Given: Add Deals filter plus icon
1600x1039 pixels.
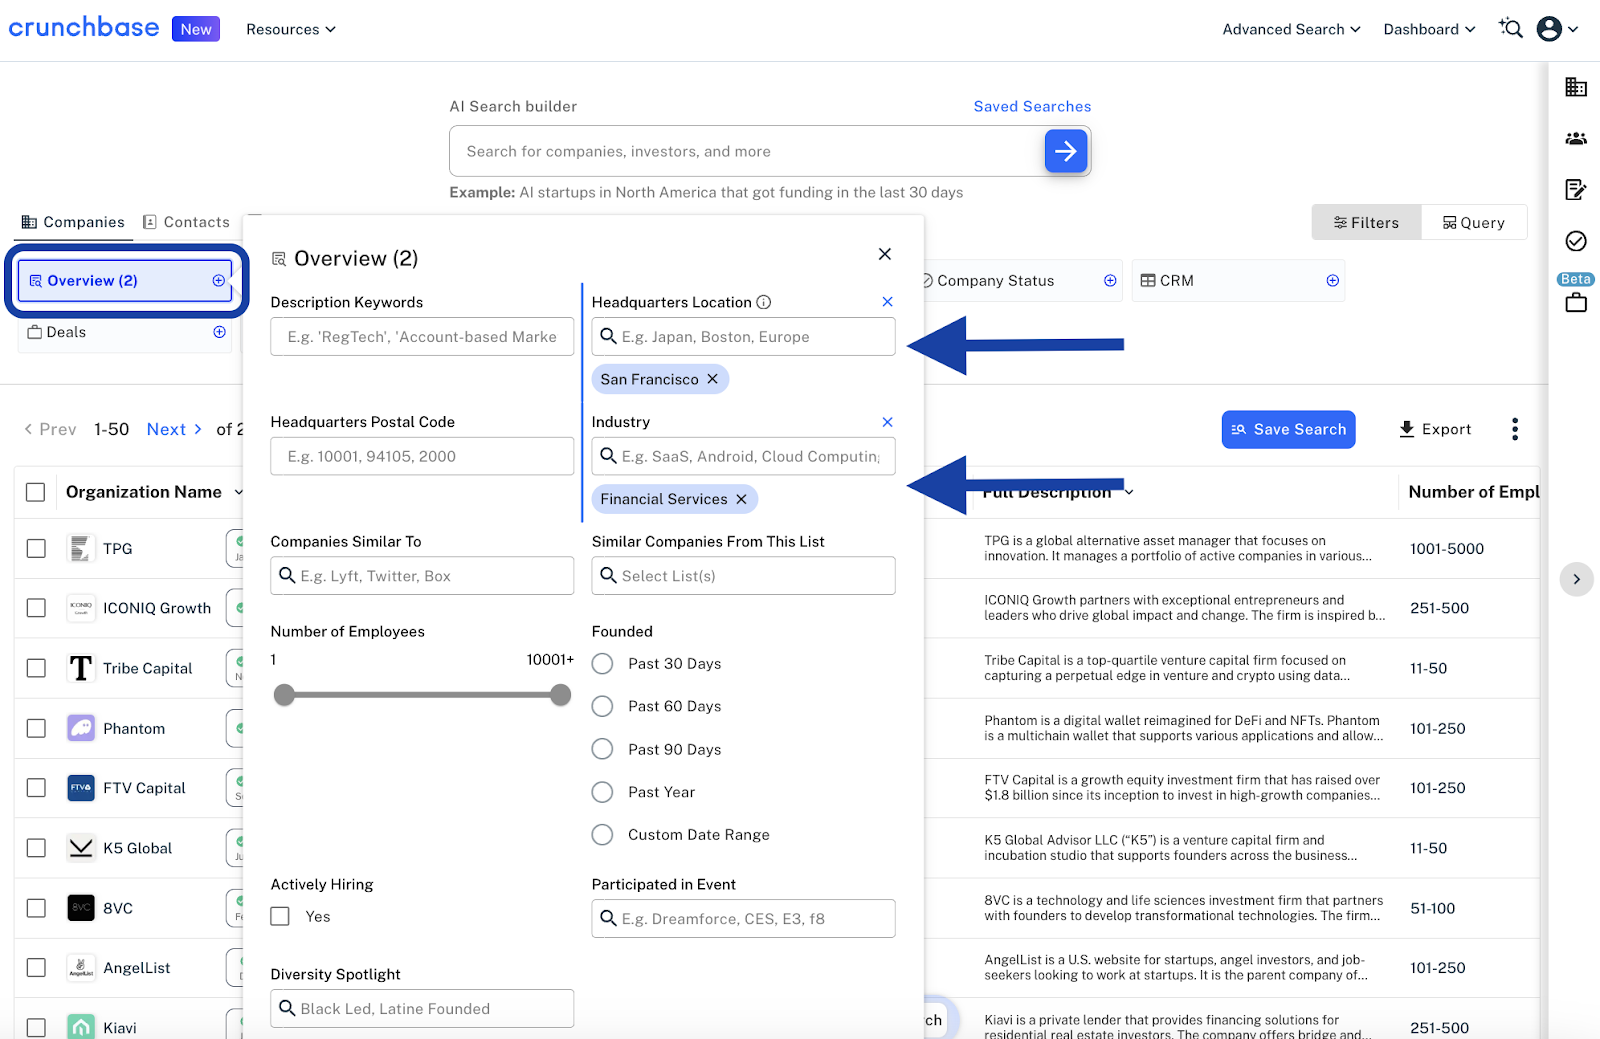Looking at the screenshot, I should tap(219, 332).
